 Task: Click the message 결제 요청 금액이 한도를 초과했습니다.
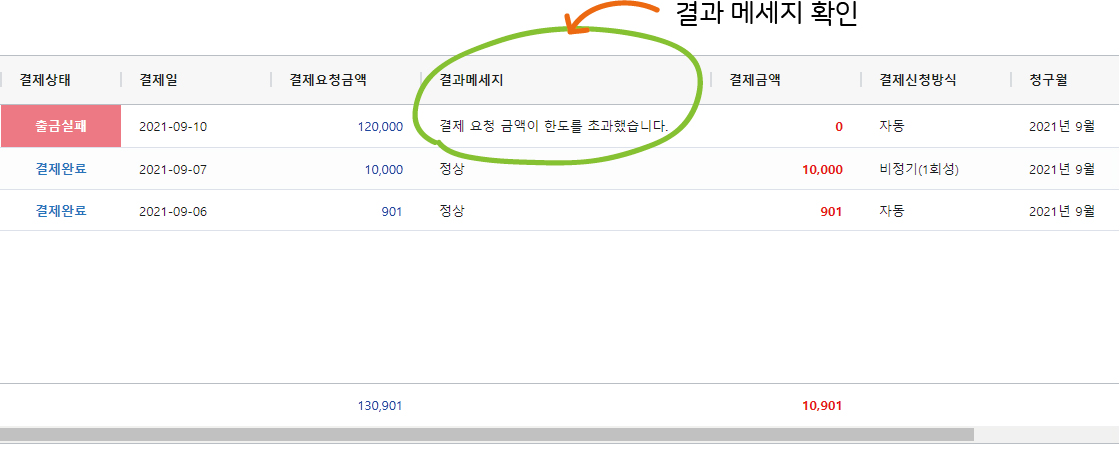(x=554, y=126)
